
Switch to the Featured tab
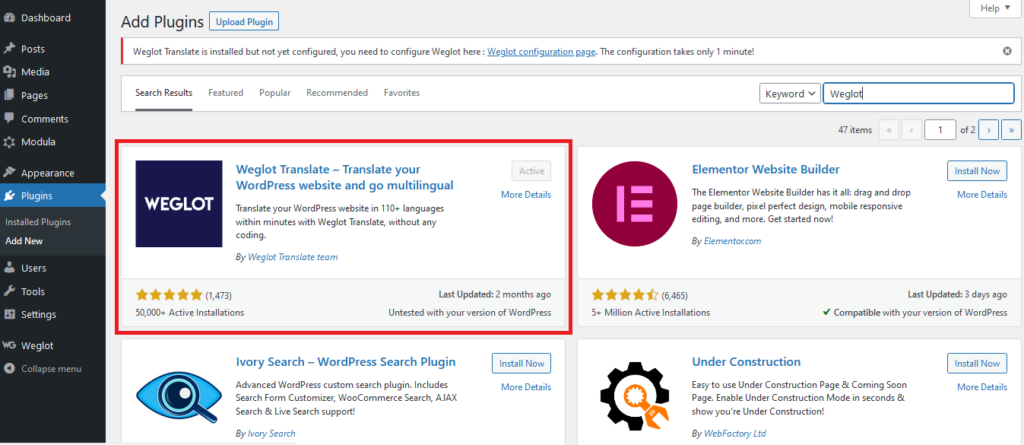click(x=225, y=93)
